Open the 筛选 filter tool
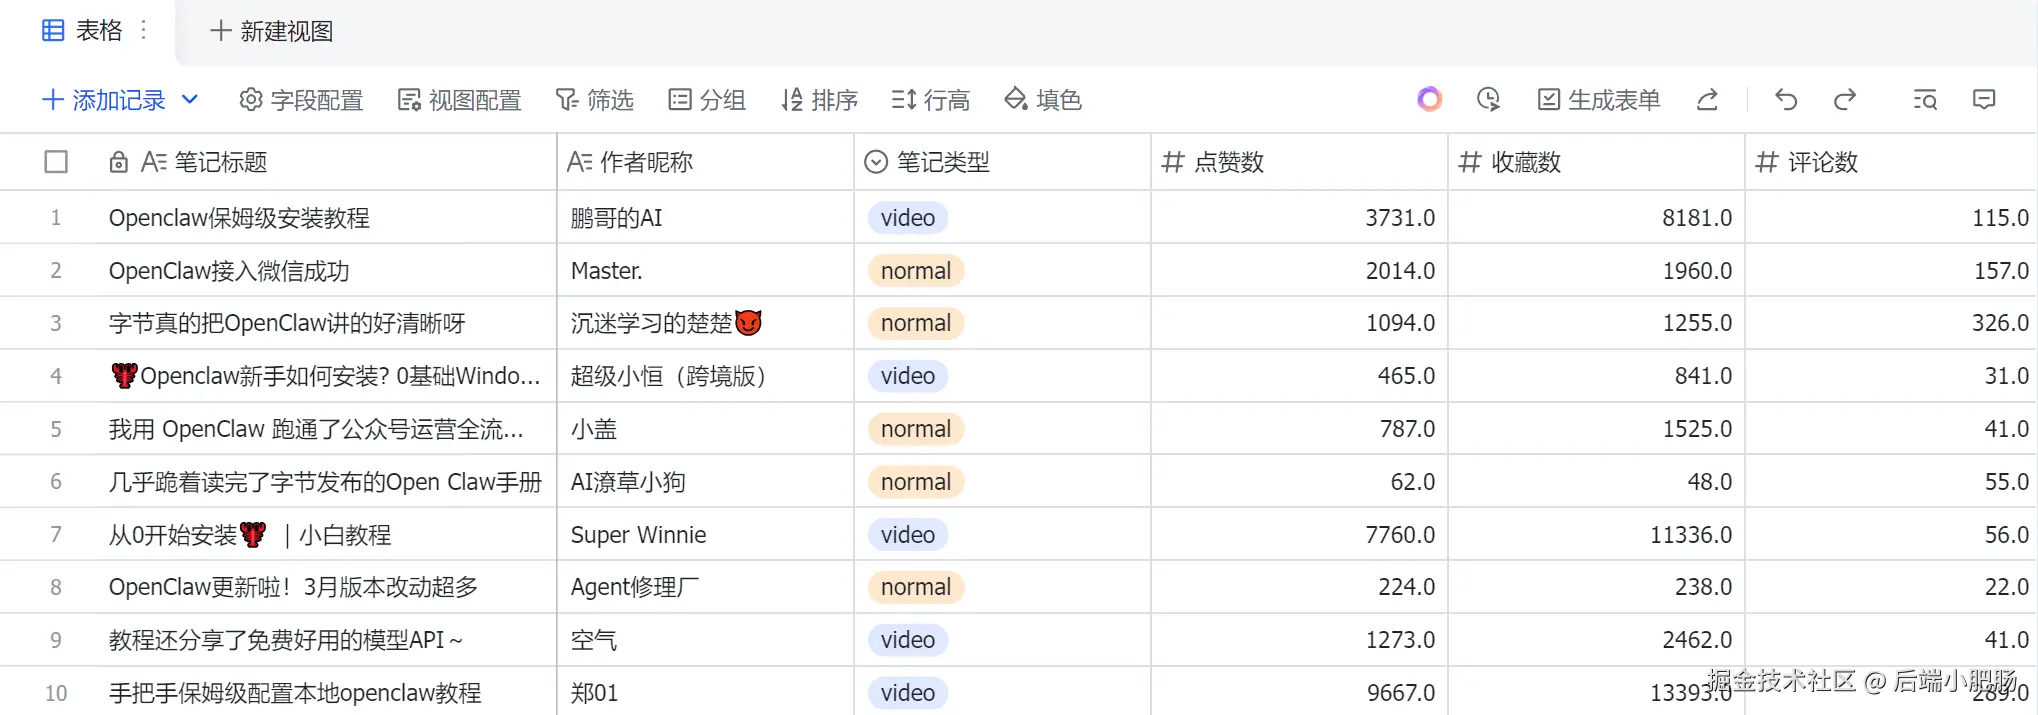The height and width of the screenshot is (715, 2038). click(x=595, y=100)
